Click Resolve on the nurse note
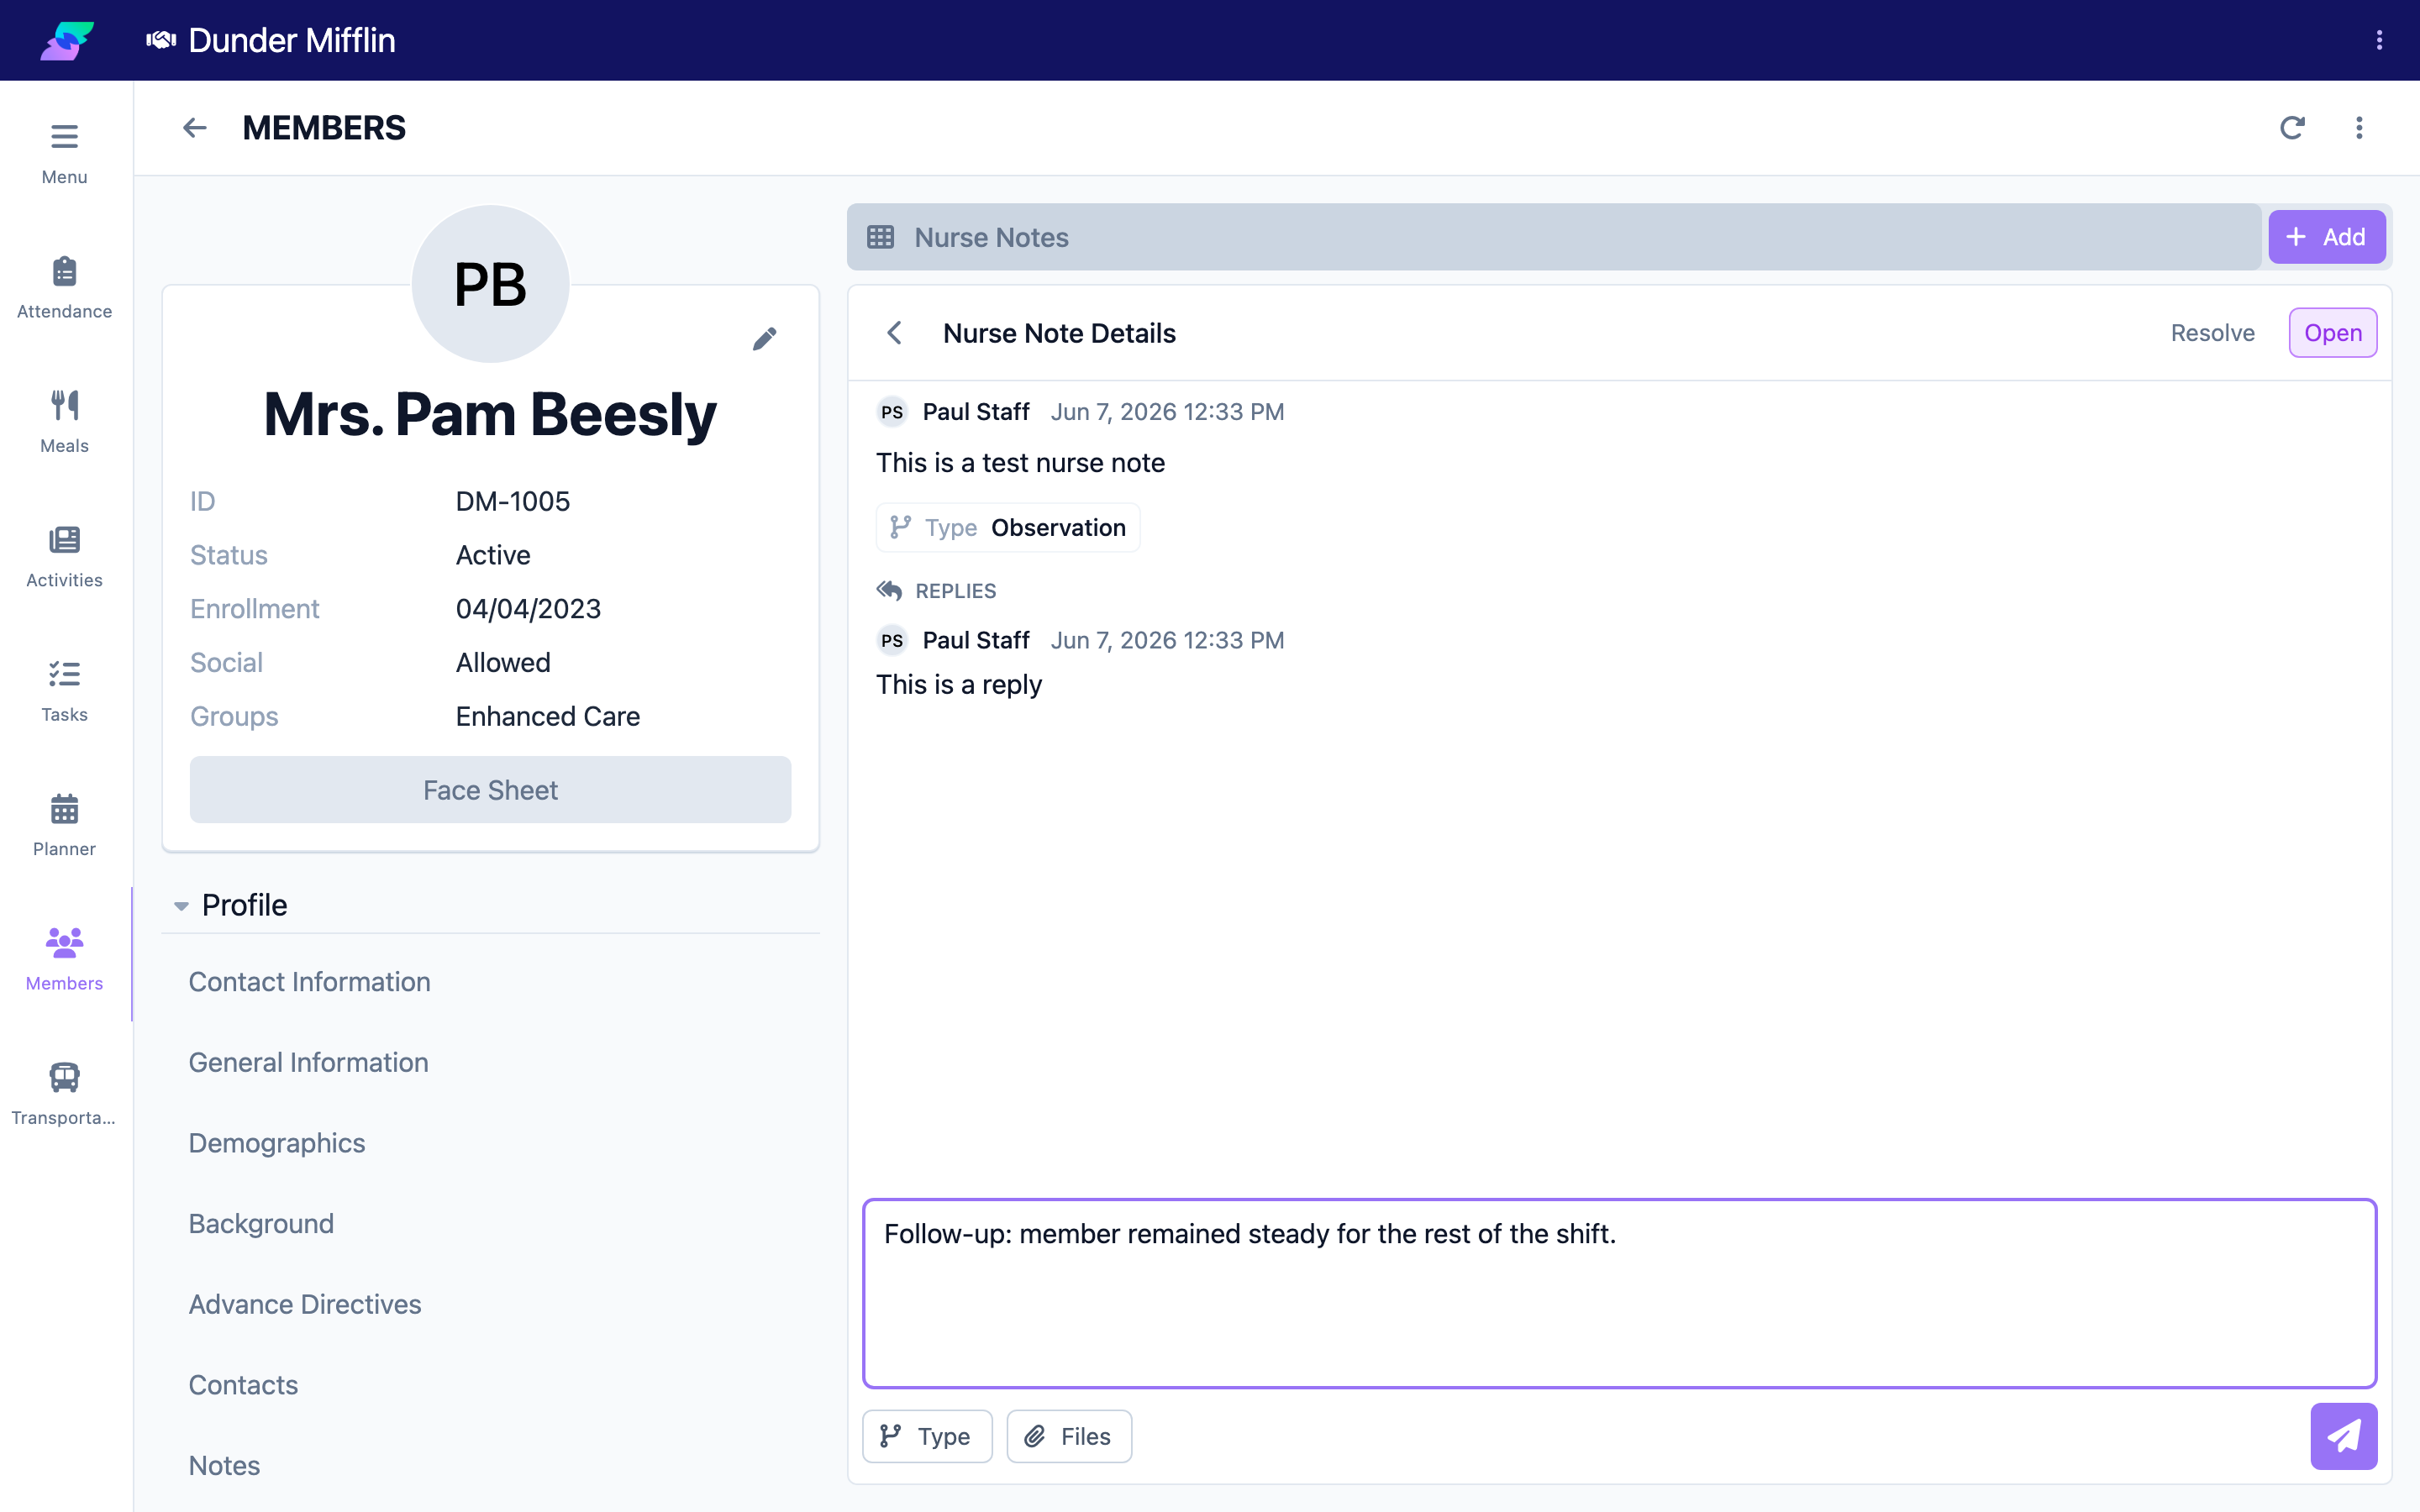The height and width of the screenshot is (1512, 2420). (2212, 333)
